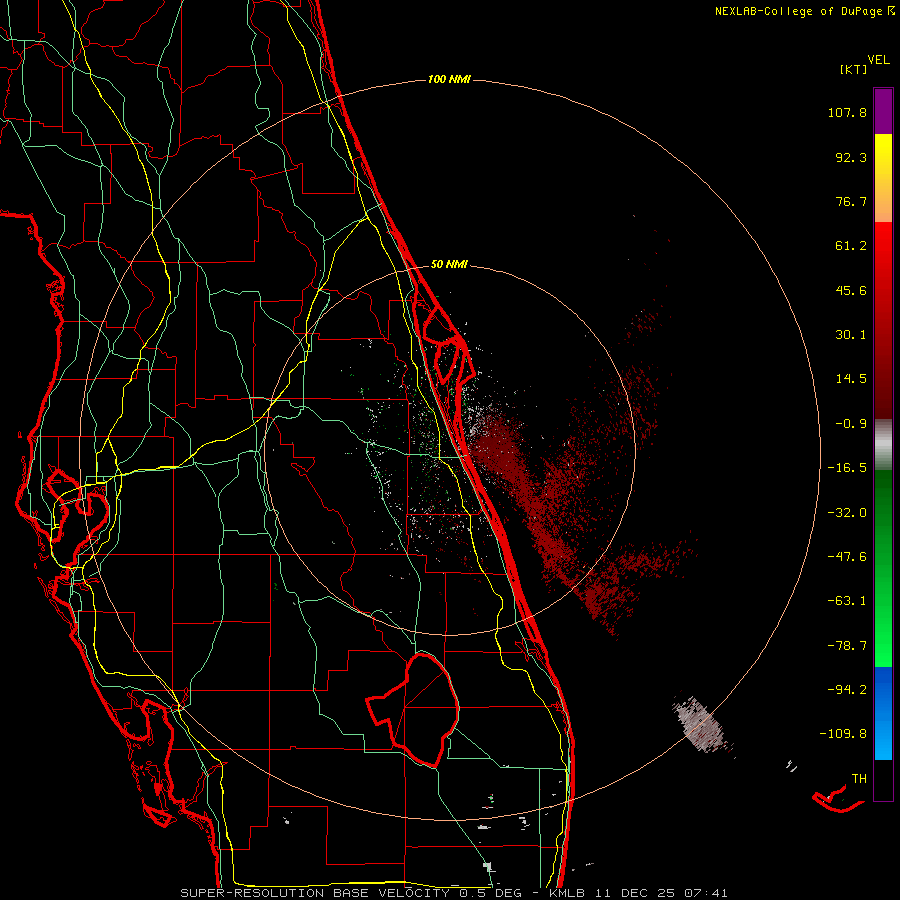This screenshot has width=900, height=900.
Task: Click the 30.1 scale value
Action: coord(851,335)
